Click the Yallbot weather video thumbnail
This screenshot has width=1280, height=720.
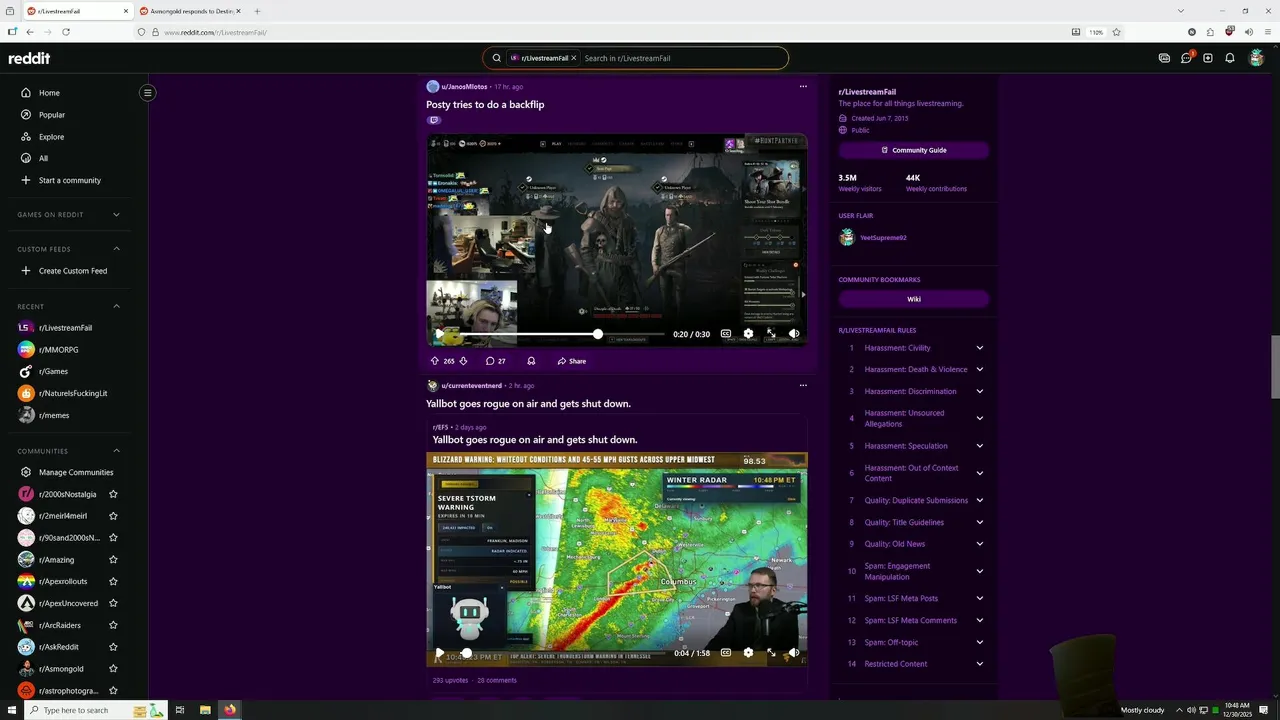[x=617, y=560]
